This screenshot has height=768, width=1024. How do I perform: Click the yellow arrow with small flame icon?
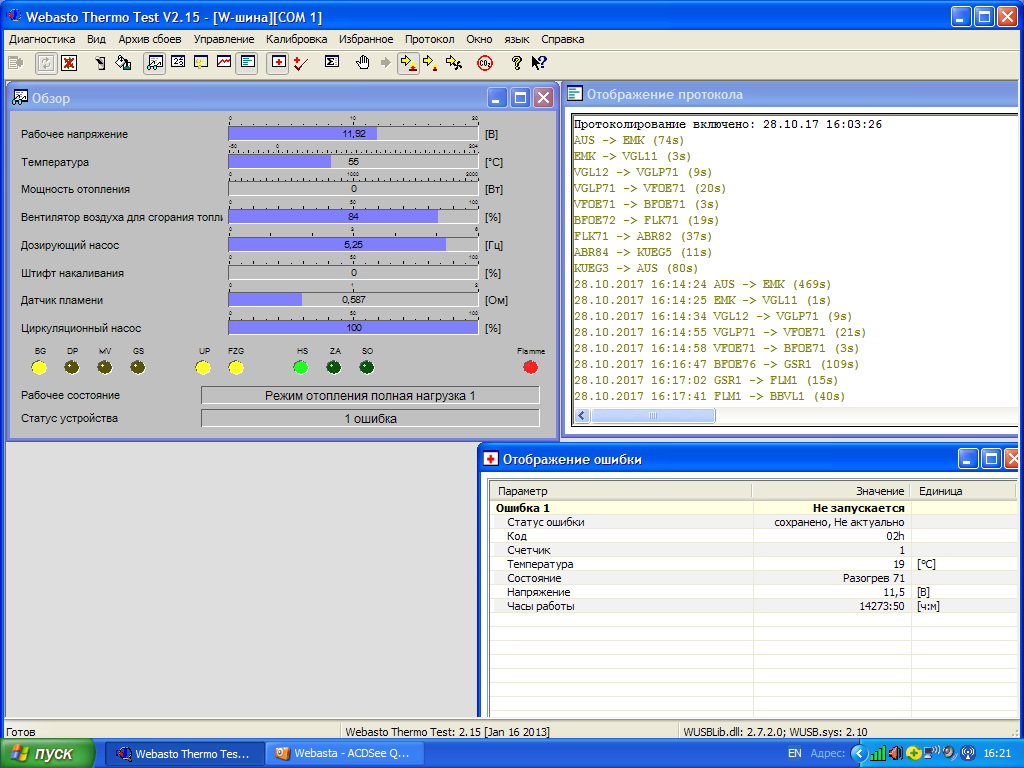430,63
